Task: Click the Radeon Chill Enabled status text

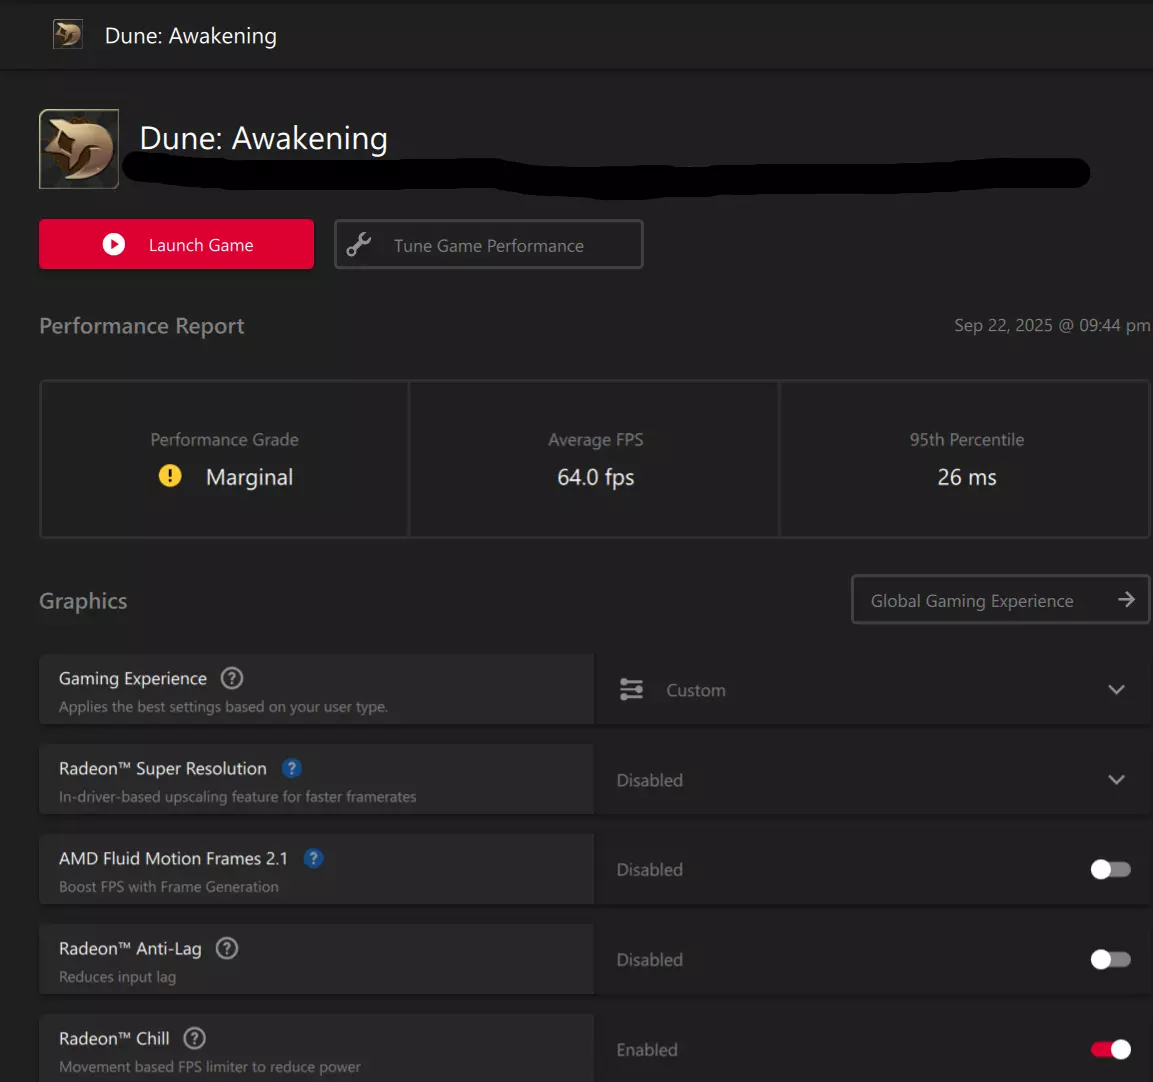Action: click(x=647, y=1050)
